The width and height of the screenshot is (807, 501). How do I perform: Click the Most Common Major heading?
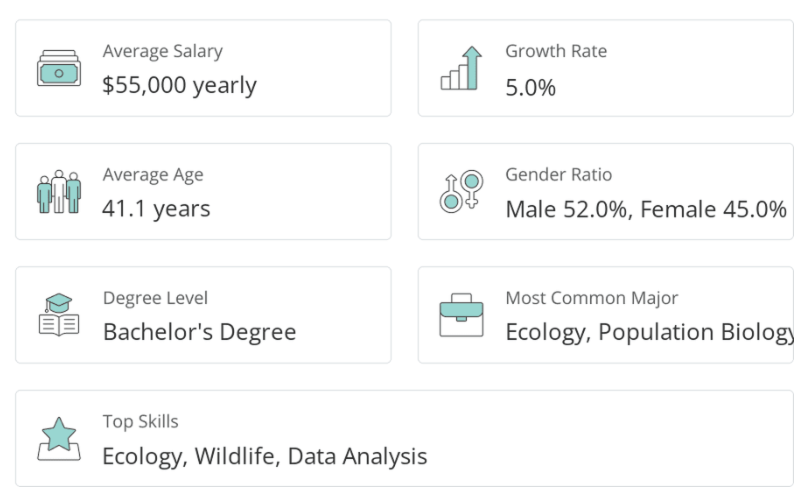pyautogui.click(x=591, y=298)
